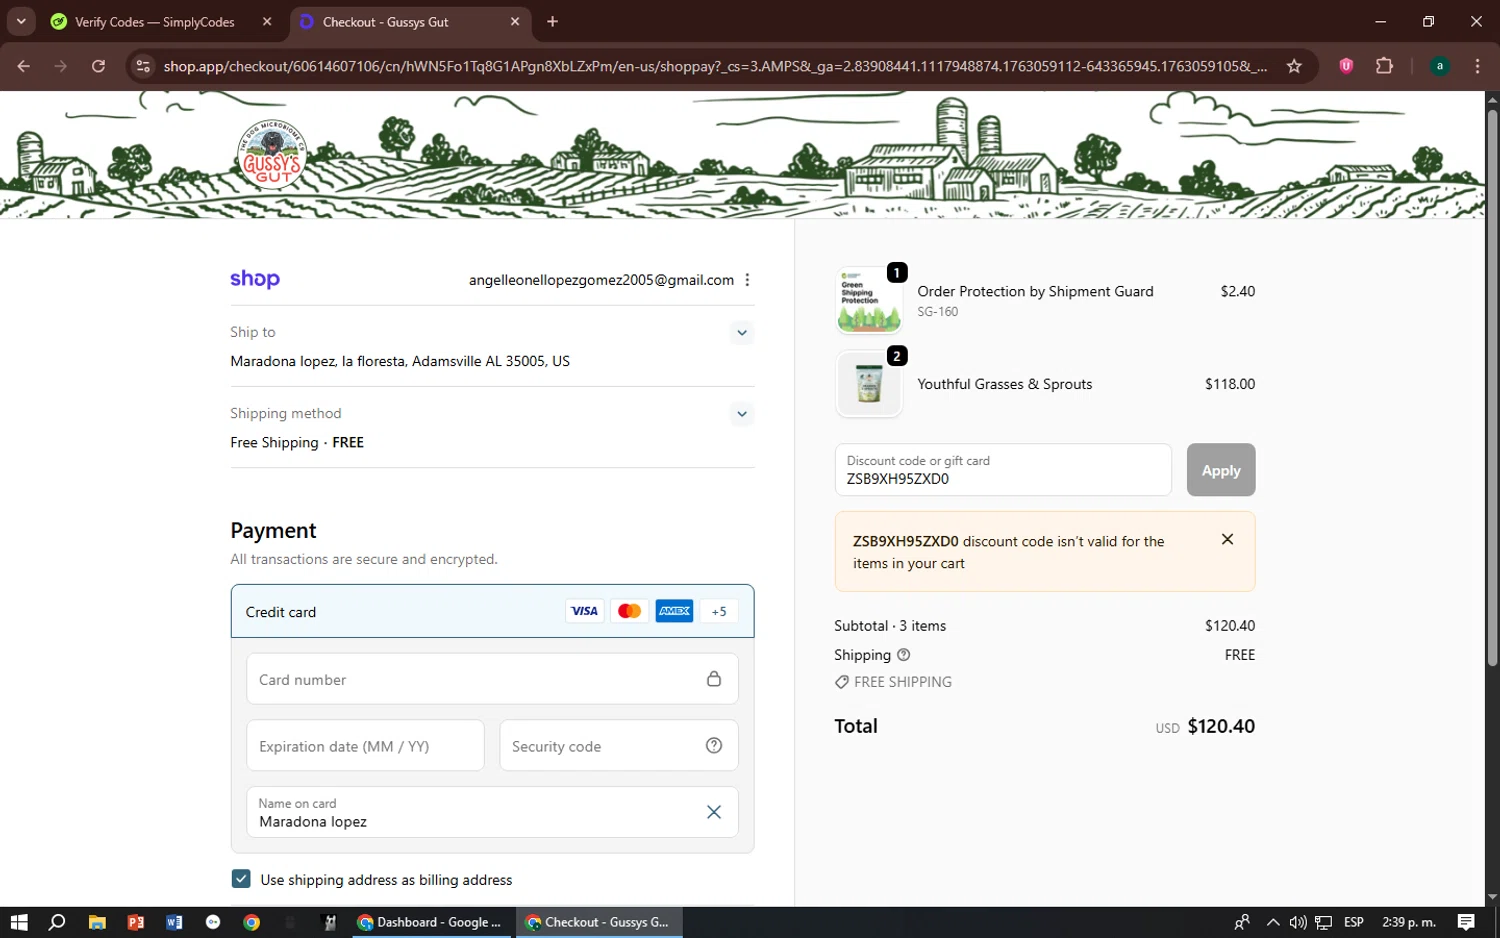Expand the Shipping method section
Image resolution: width=1500 pixels, height=938 pixels.
(741, 413)
